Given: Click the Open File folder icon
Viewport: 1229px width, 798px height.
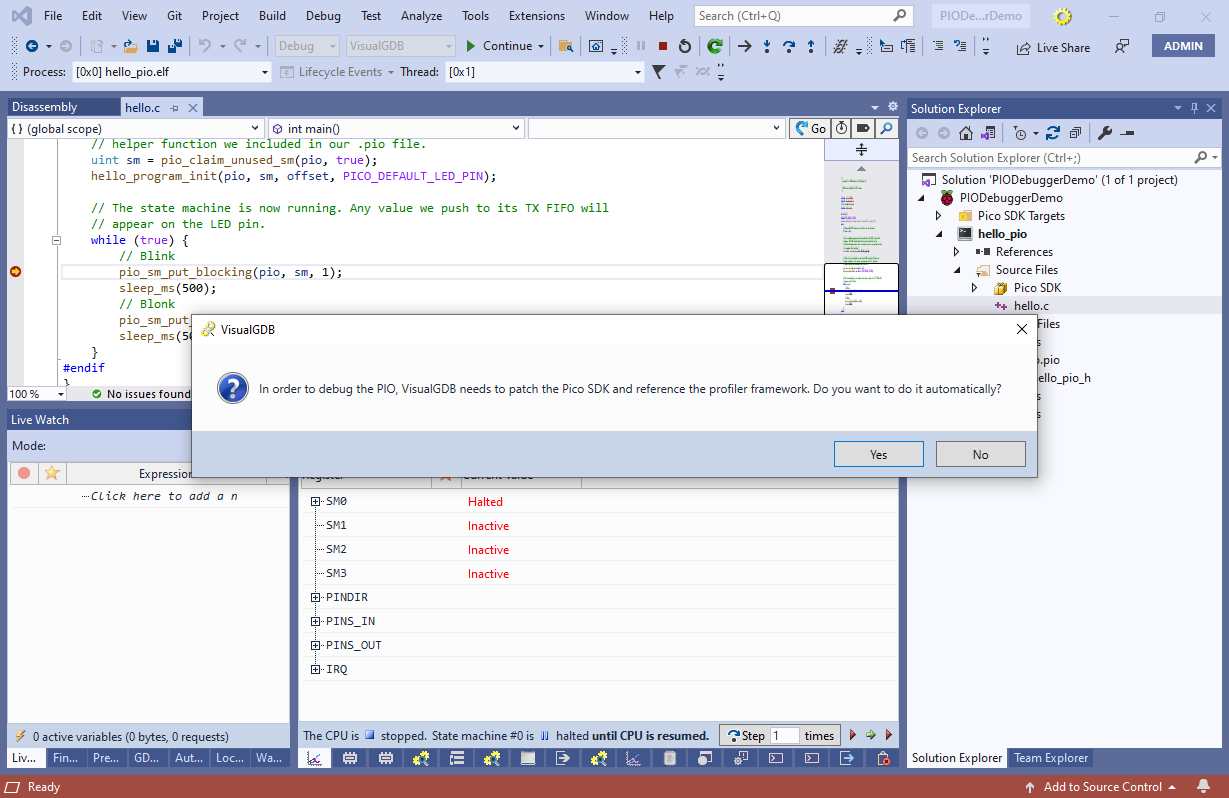Looking at the screenshot, I should 131,46.
